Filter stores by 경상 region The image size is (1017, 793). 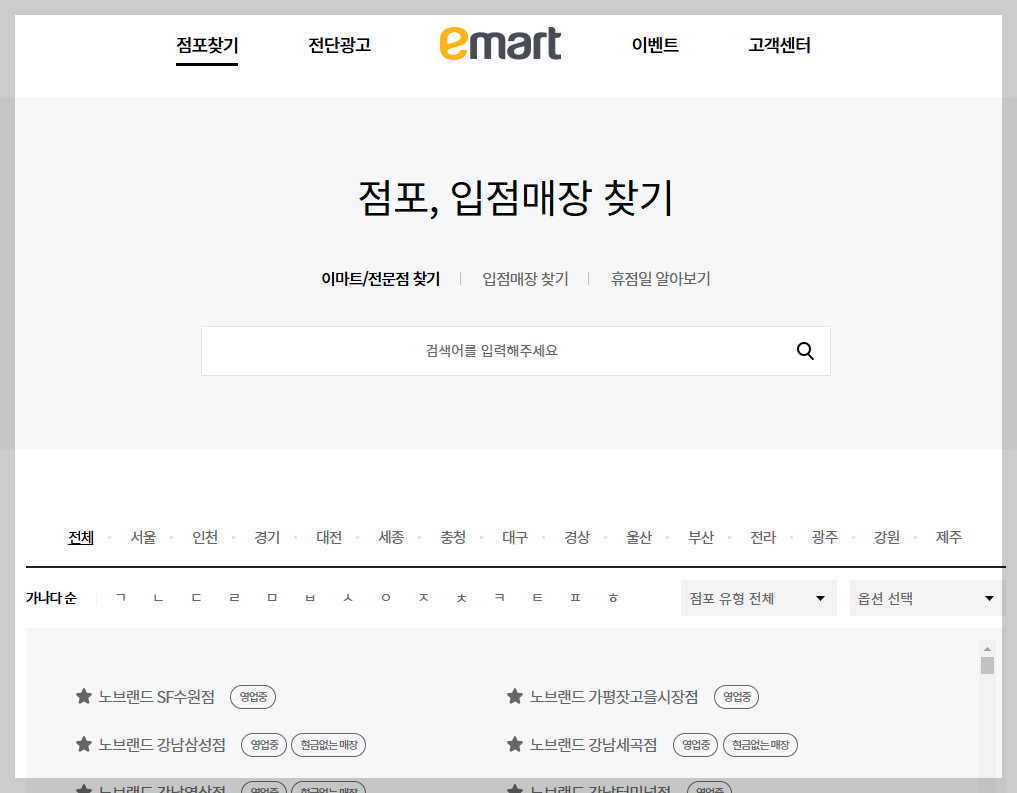(x=577, y=538)
